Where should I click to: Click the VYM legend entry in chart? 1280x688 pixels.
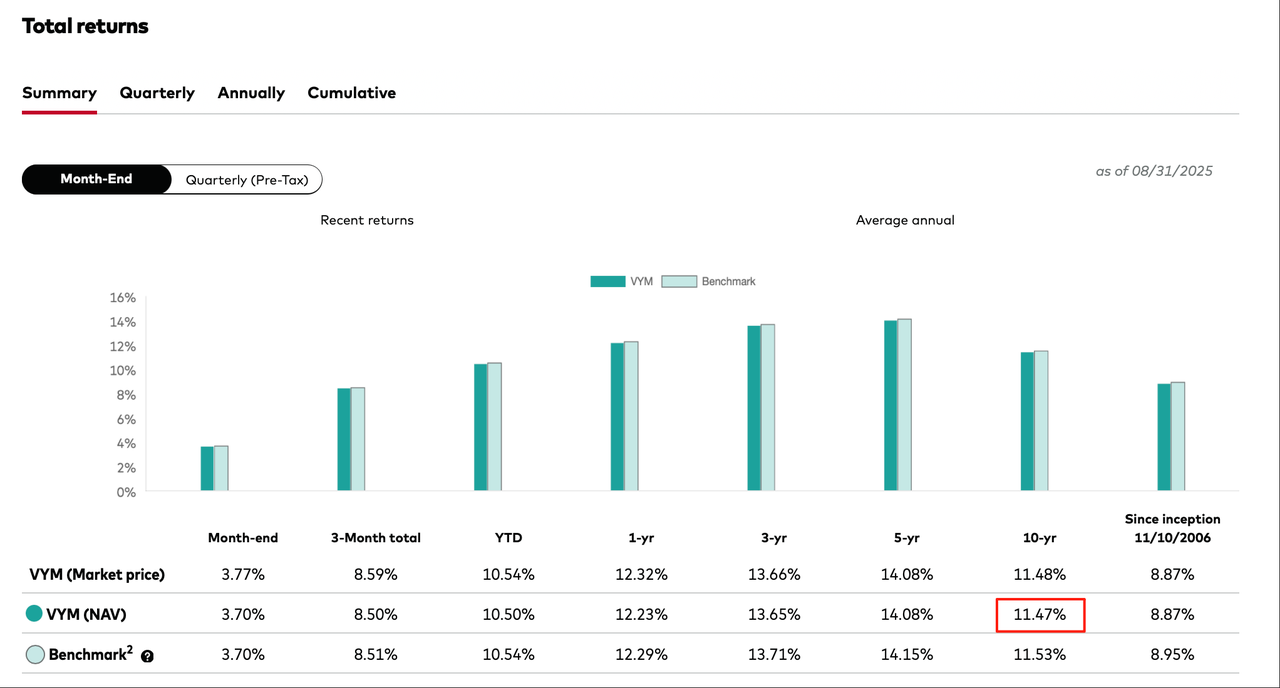[x=622, y=282]
